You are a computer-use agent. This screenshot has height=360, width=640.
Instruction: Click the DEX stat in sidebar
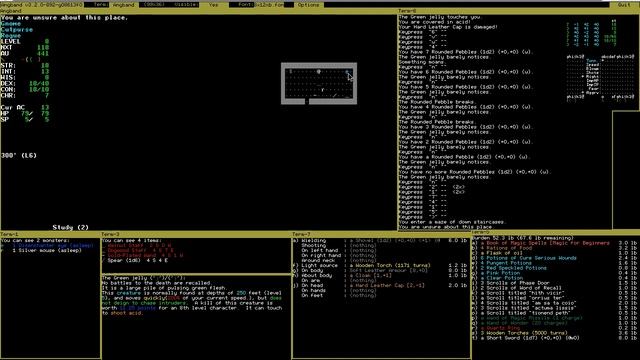25,83
